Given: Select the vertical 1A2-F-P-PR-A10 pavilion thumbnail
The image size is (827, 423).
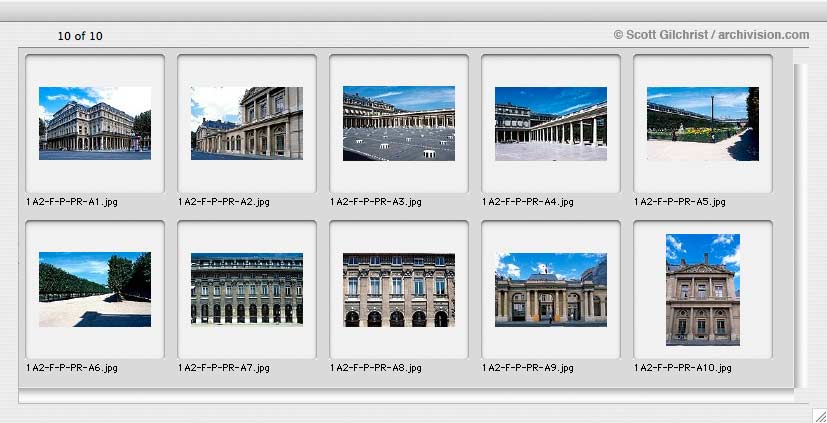Looking at the screenshot, I should (703, 290).
